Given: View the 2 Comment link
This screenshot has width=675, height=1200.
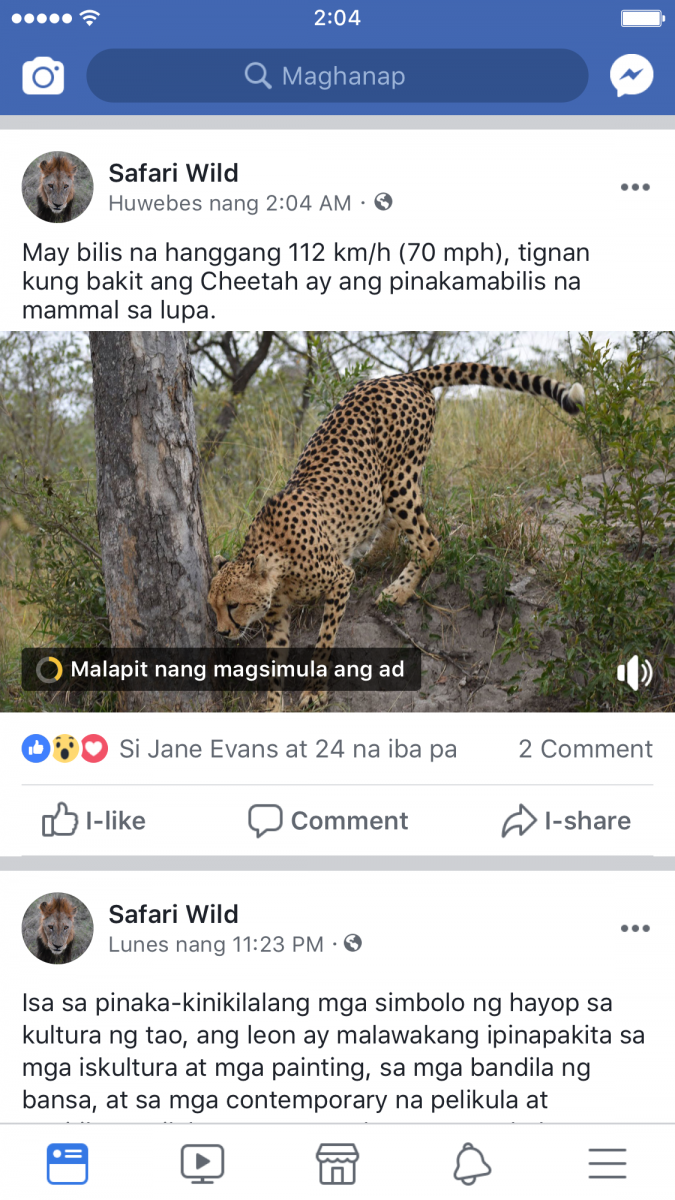Looking at the screenshot, I should click(585, 749).
